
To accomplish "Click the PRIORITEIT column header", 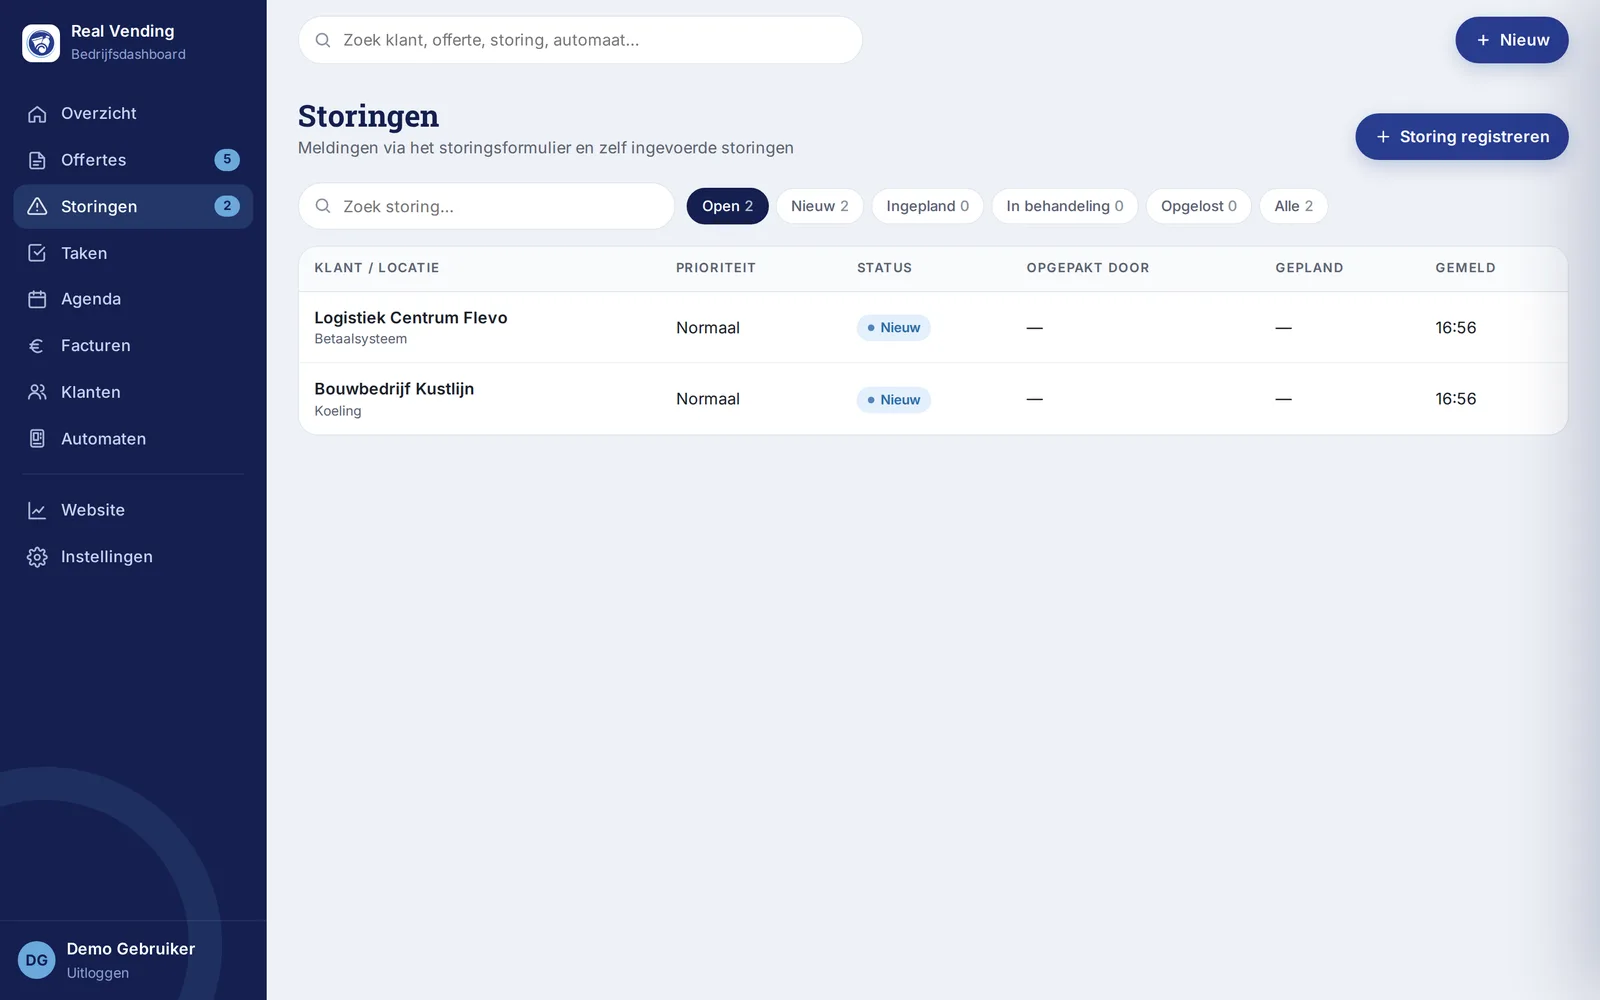I will coord(716,268).
